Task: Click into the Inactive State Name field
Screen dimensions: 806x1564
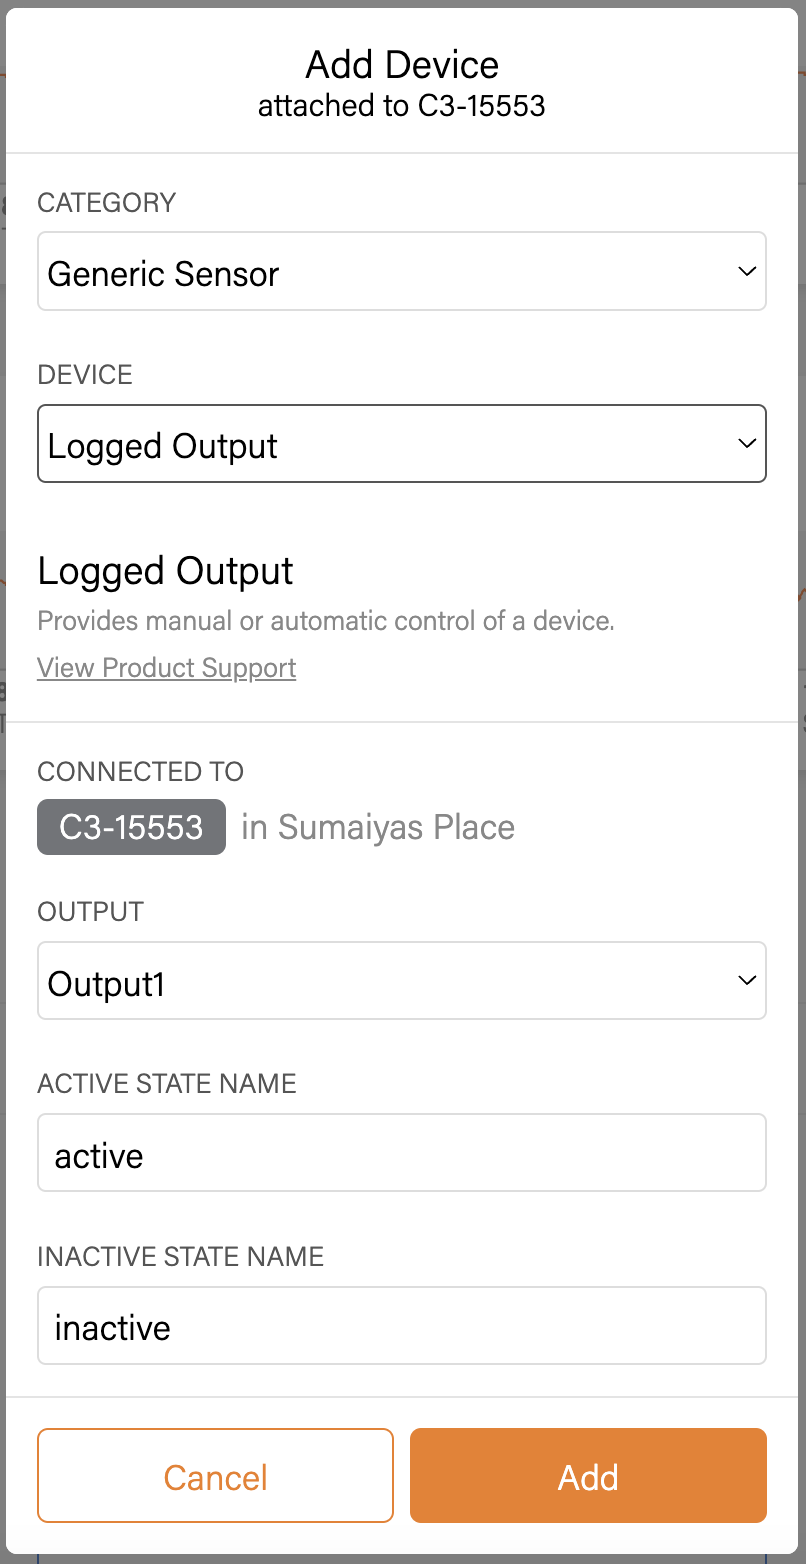Action: click(401, 1326)
